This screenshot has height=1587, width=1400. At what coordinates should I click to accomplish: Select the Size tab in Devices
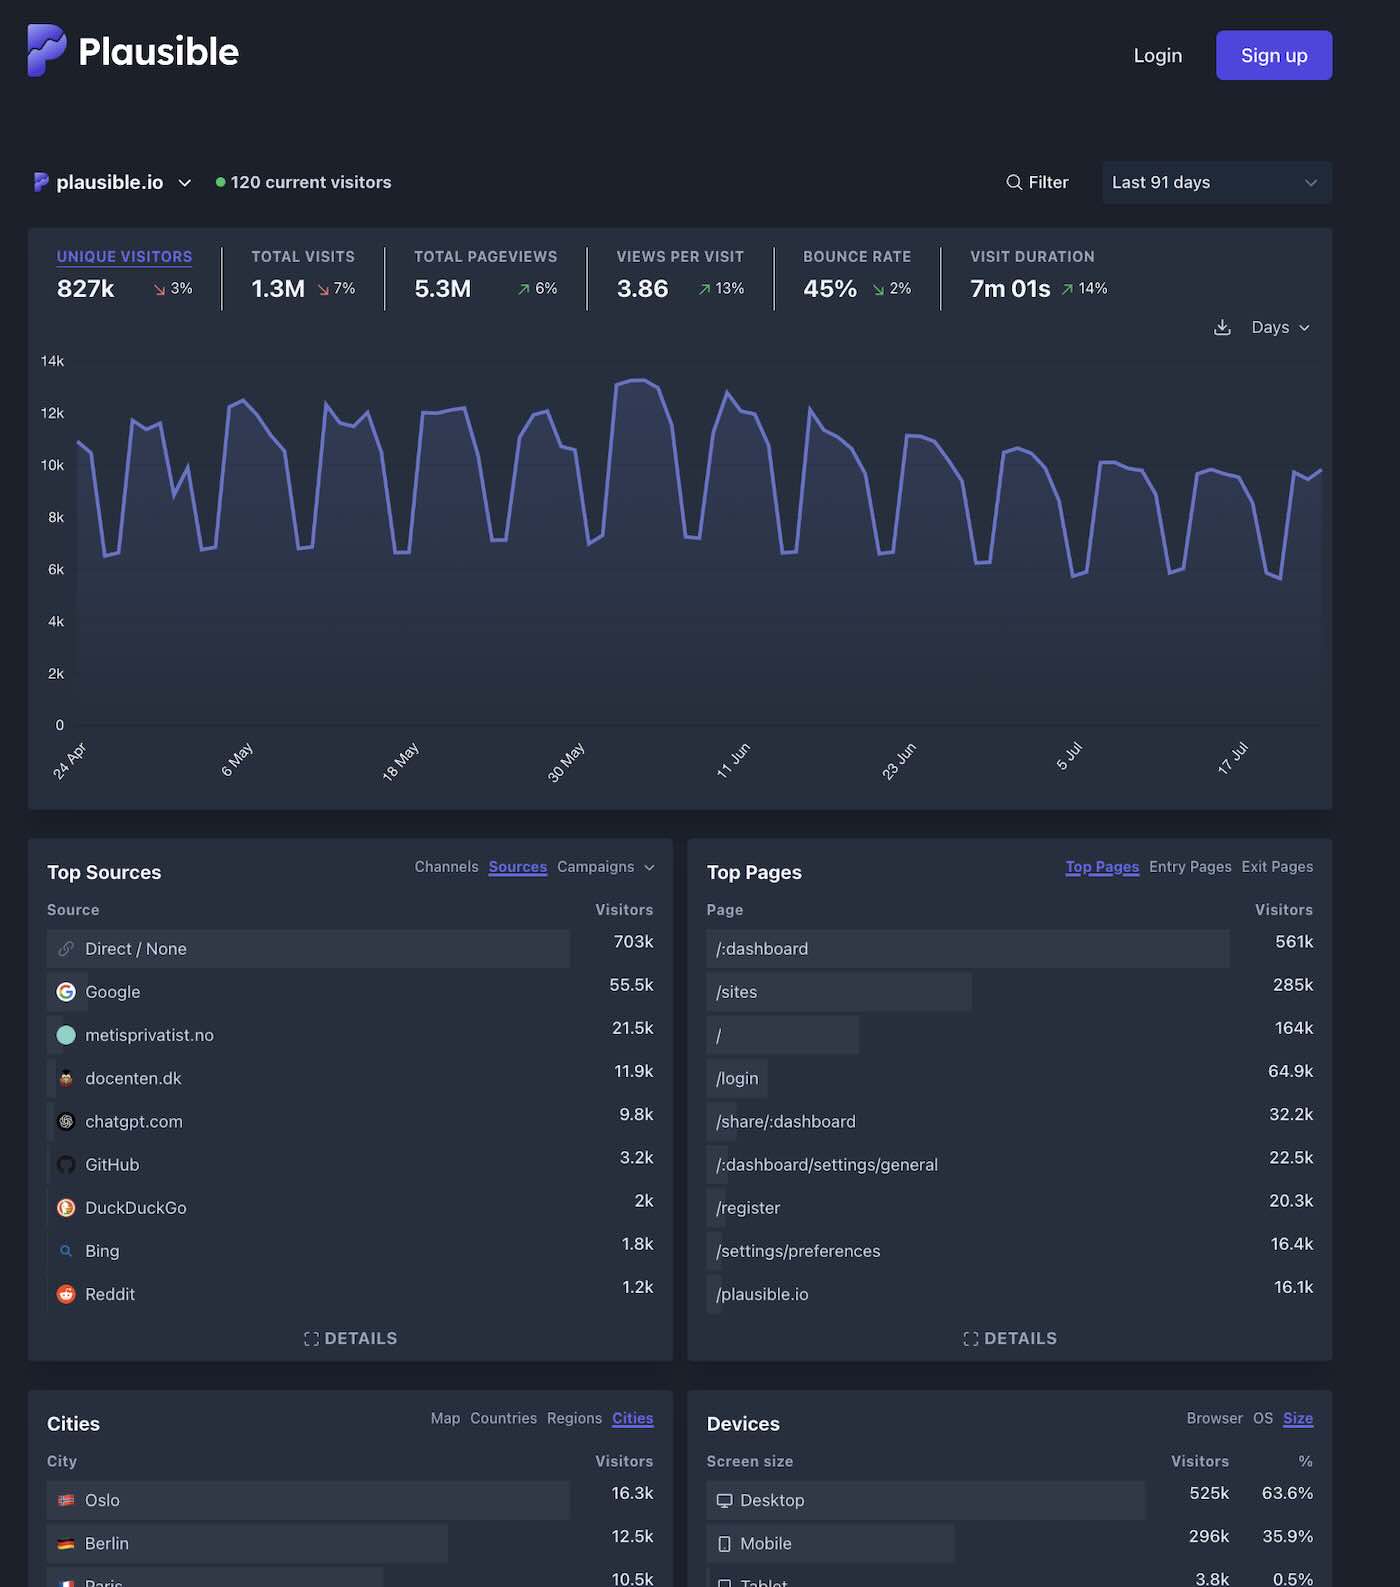click(1298, 1419)
